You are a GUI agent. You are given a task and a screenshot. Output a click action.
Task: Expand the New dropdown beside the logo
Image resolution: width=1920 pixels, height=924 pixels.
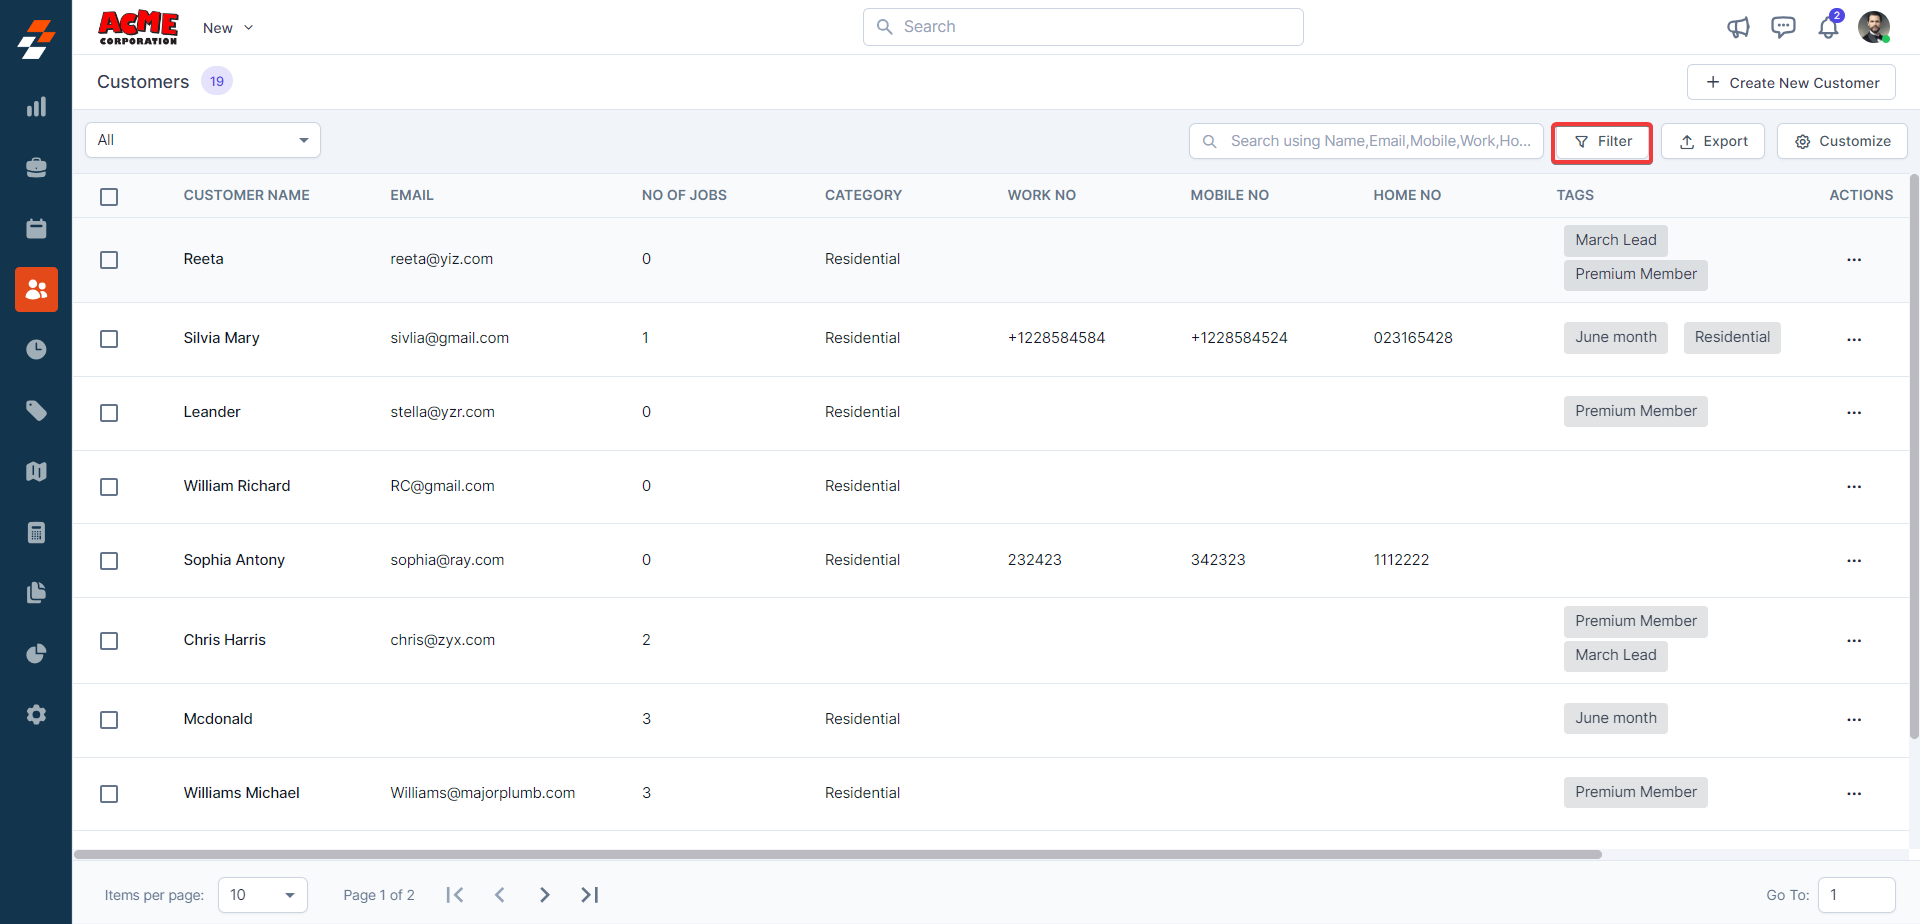point(228,28)
